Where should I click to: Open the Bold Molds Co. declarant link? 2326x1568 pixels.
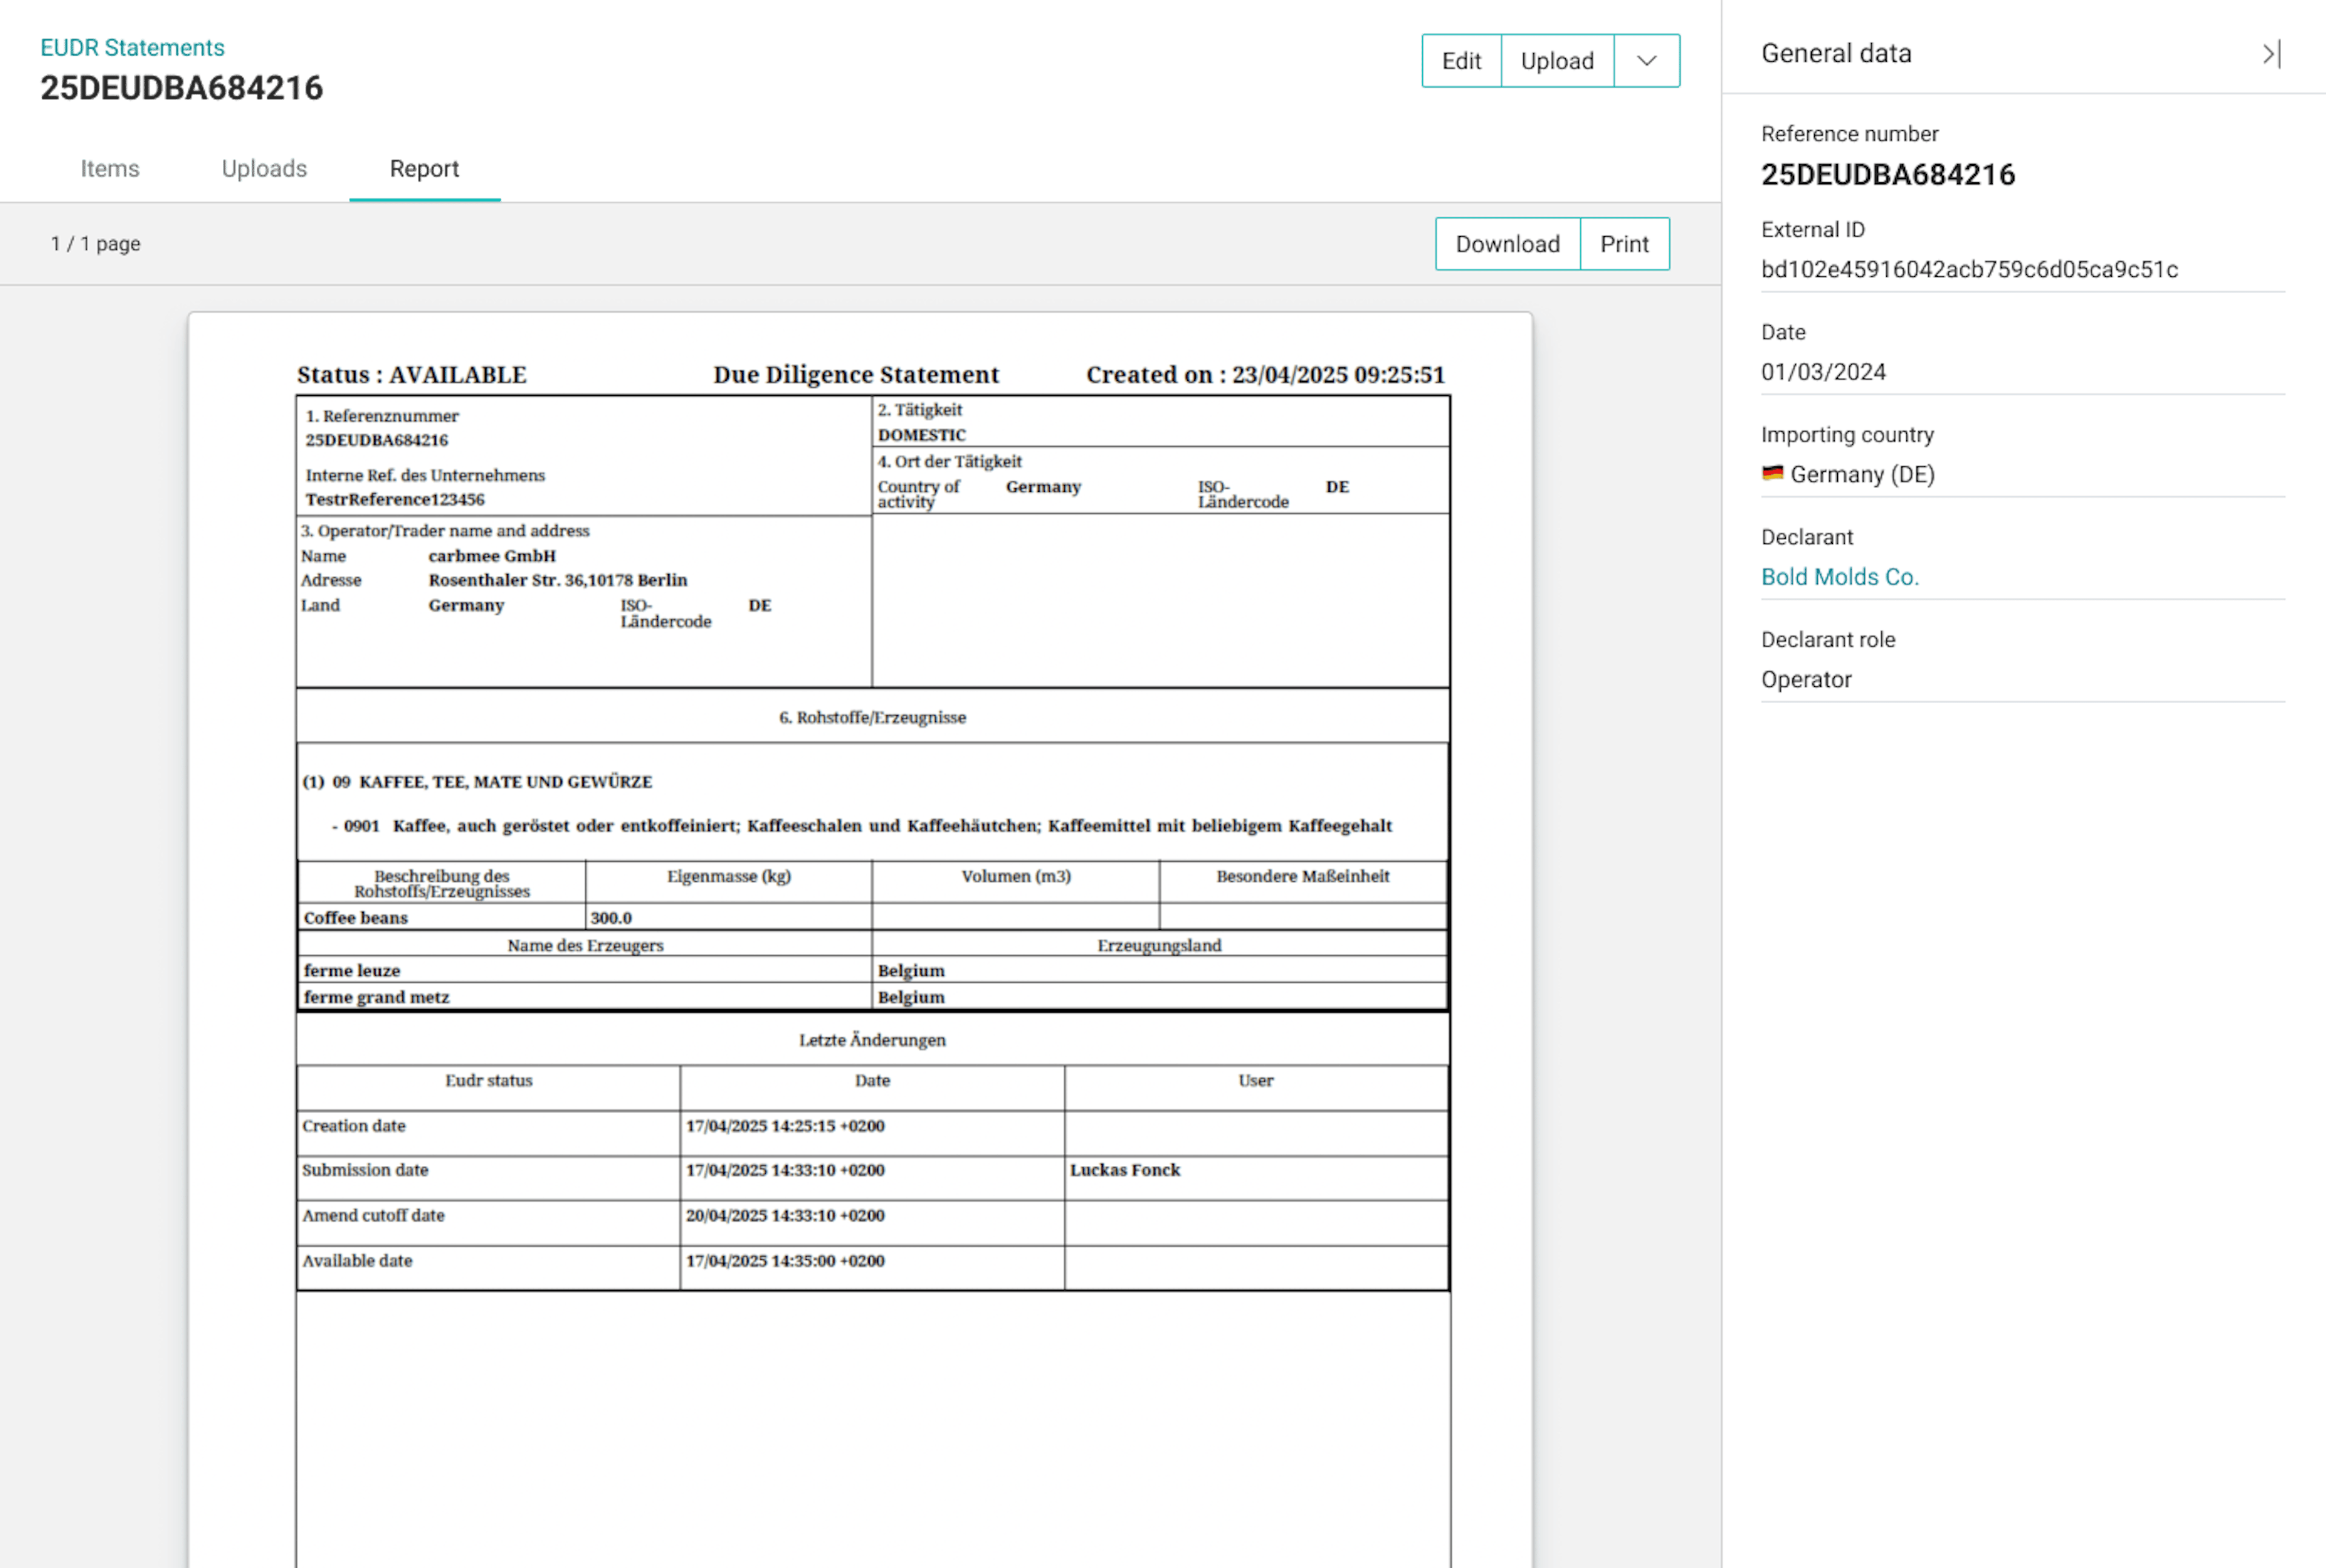[x=1840, y=576]
